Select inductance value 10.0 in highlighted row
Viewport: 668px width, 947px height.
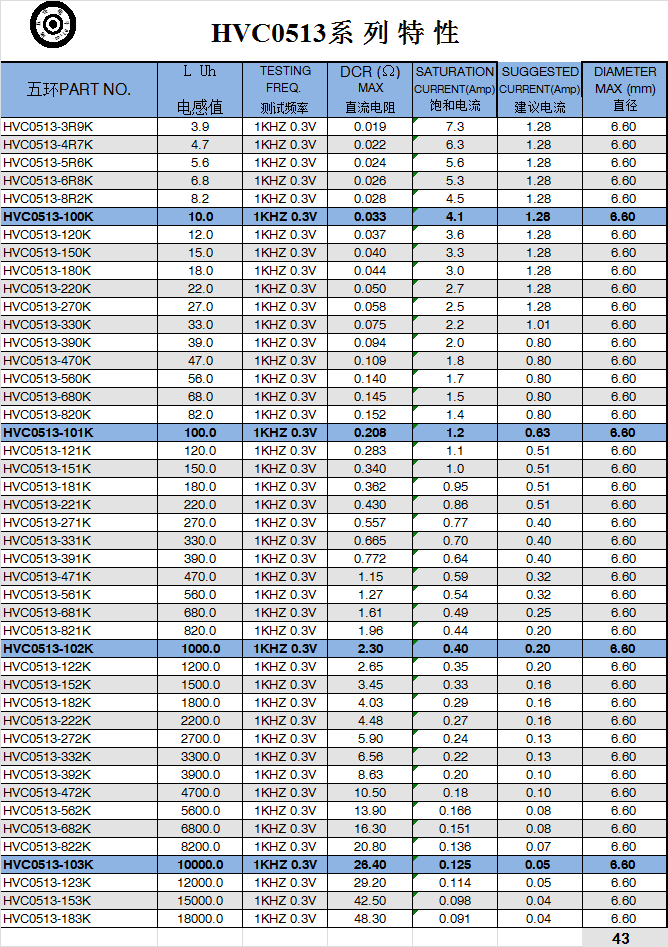201,217
